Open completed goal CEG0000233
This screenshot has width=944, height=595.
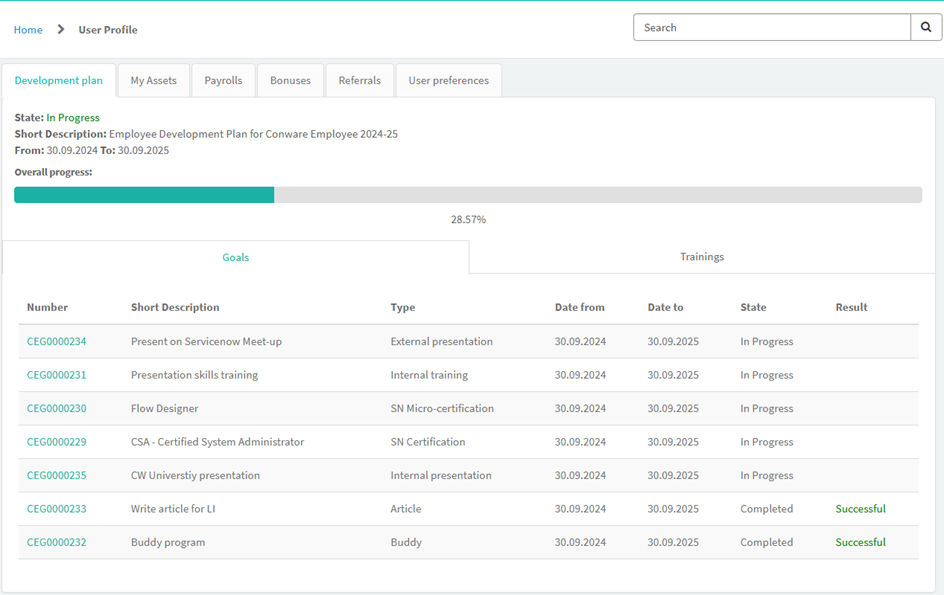[56, 509]
